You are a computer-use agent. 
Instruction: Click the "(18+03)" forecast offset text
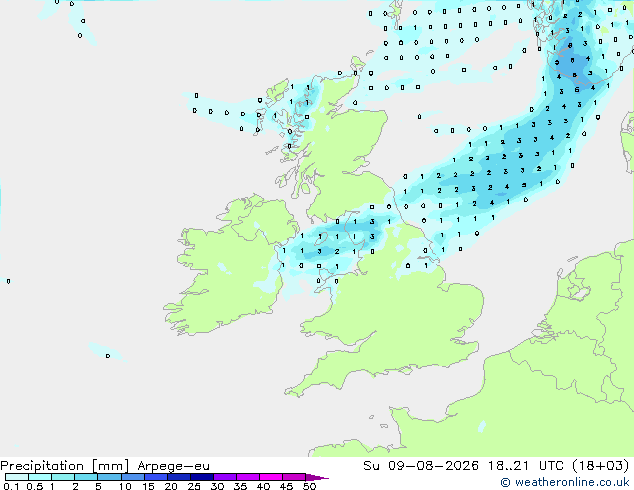[601, 466]
